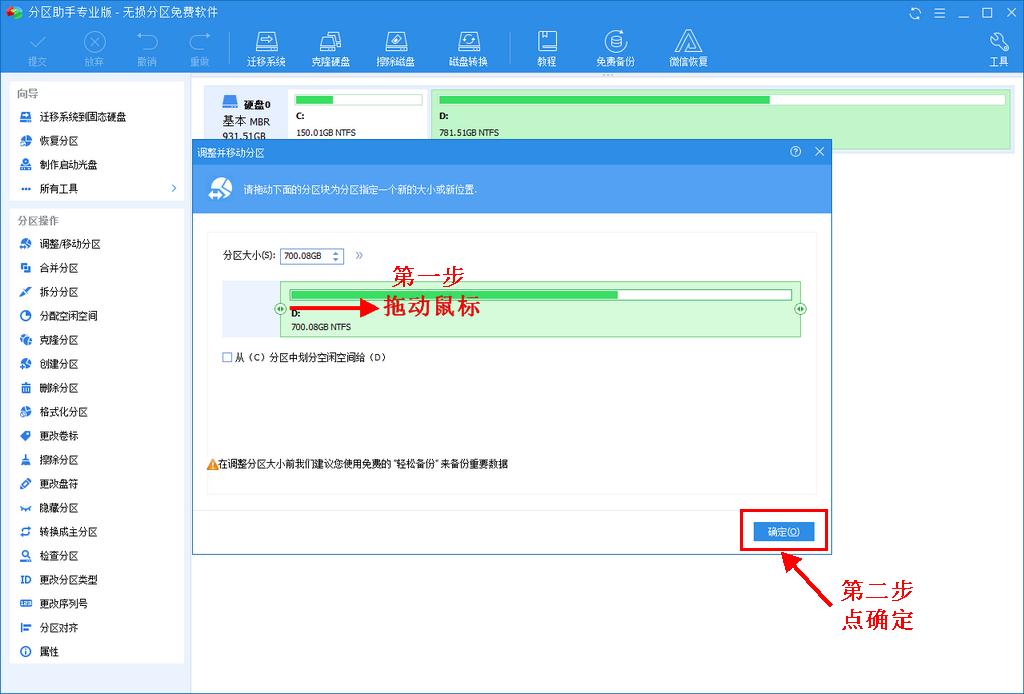
Task: Click the 确定 confirm button
Action: [783, 531]
